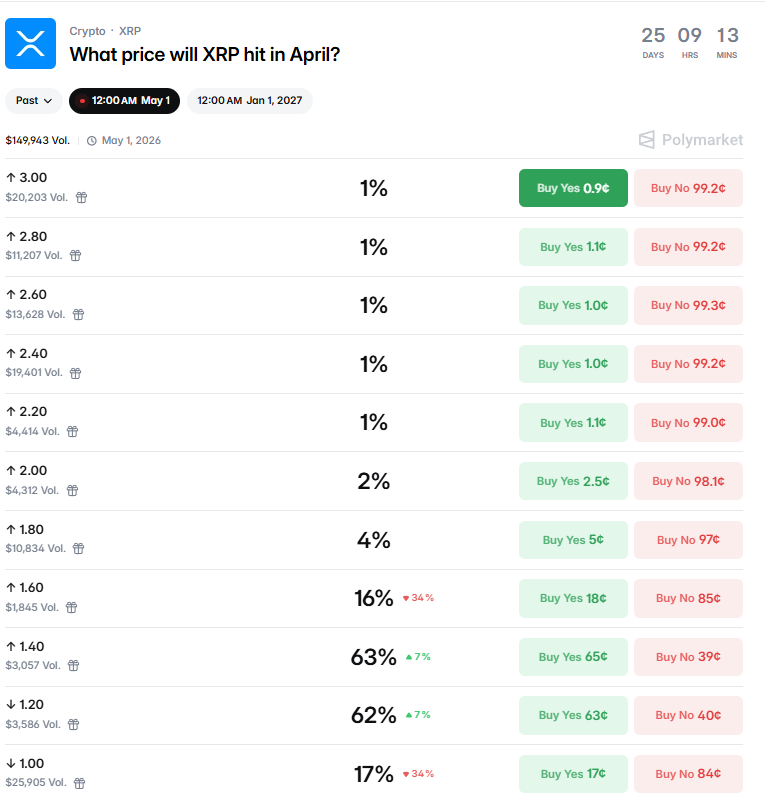765x803 pixels.
Task: Click the XRP token logo at the top left
Action: [30, 43]
